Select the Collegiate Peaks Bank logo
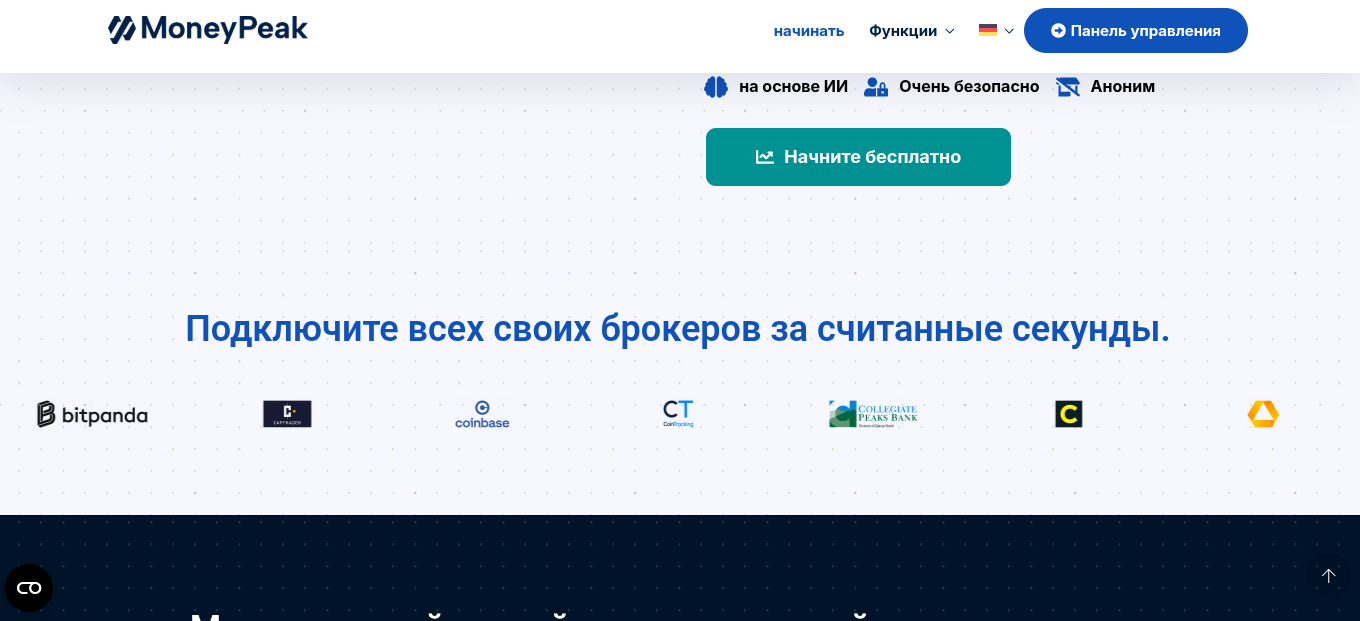 [x=873, y=414]
